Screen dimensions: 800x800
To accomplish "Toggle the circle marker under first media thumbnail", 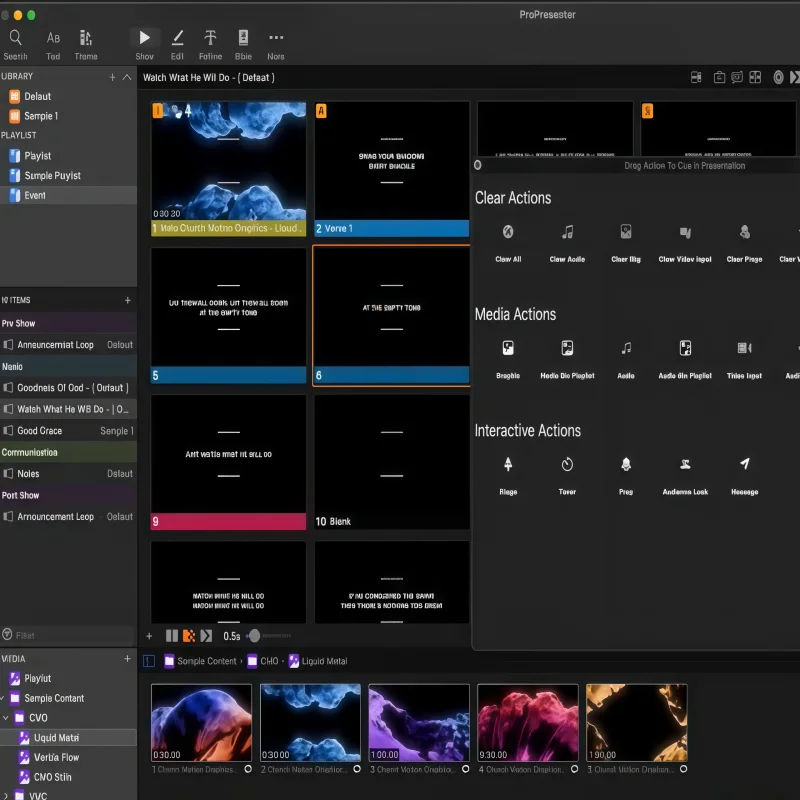I will 248,769.
